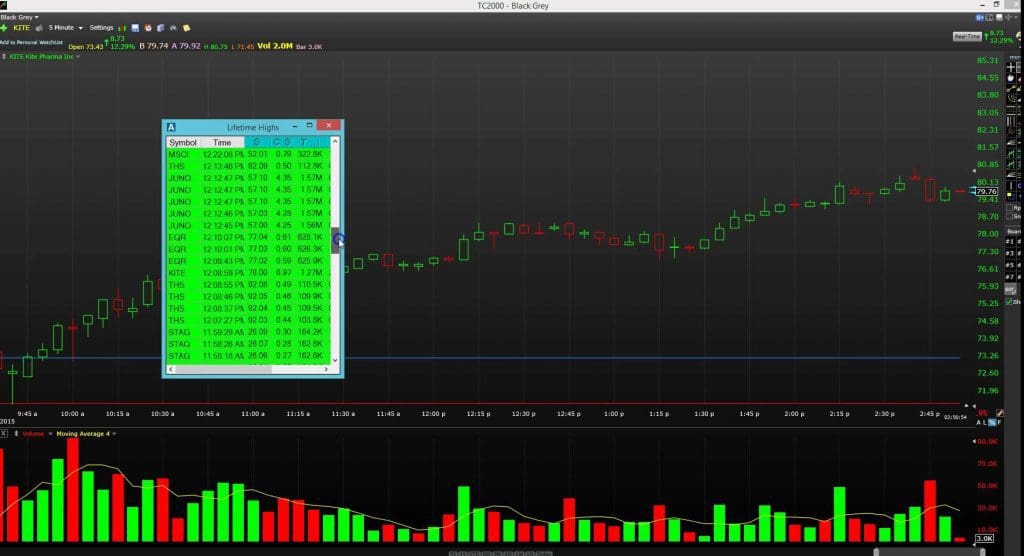Click the #7 button on right panel

click(1010, 277)
